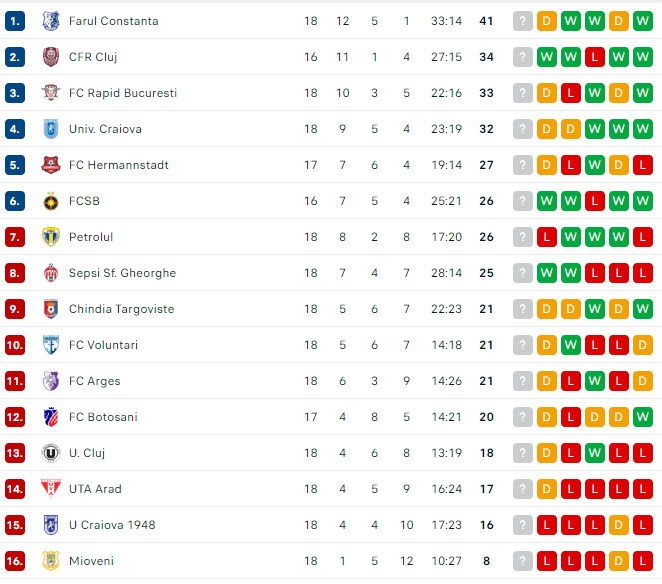Open the Chindia Targoviste team link
The image size is (662, 584).
tap(122, 309)
